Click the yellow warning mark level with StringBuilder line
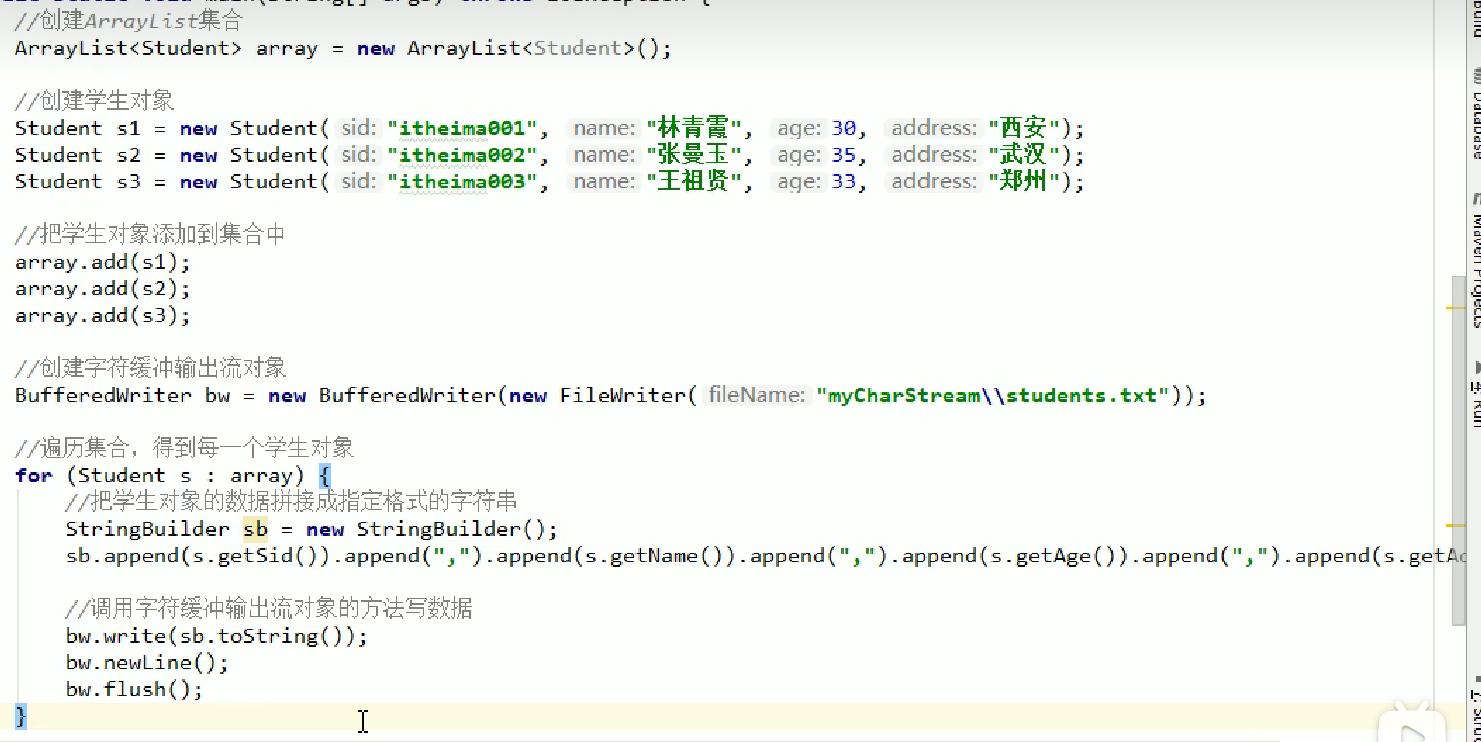This screenshot has height=742, width=1481. coord(1456,524)
